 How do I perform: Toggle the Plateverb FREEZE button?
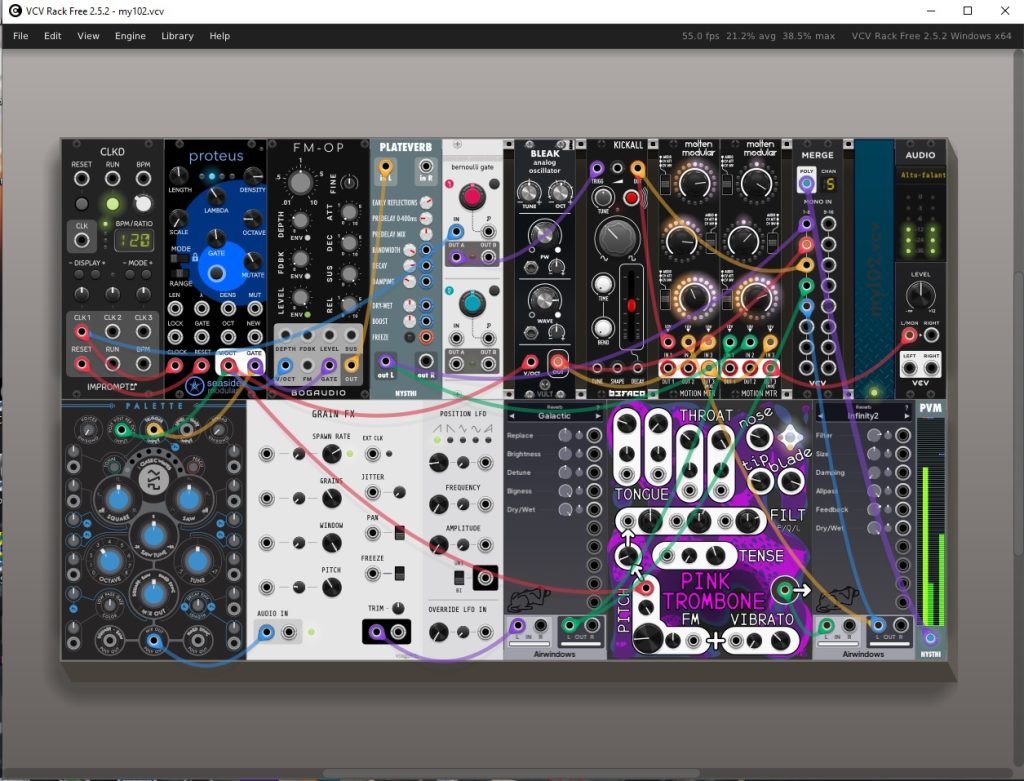(409, 337)
